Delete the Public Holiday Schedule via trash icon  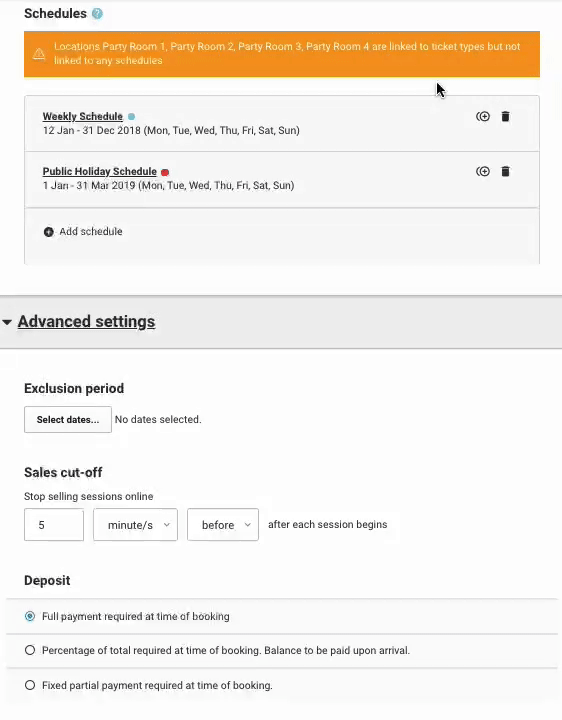[505, 172]
